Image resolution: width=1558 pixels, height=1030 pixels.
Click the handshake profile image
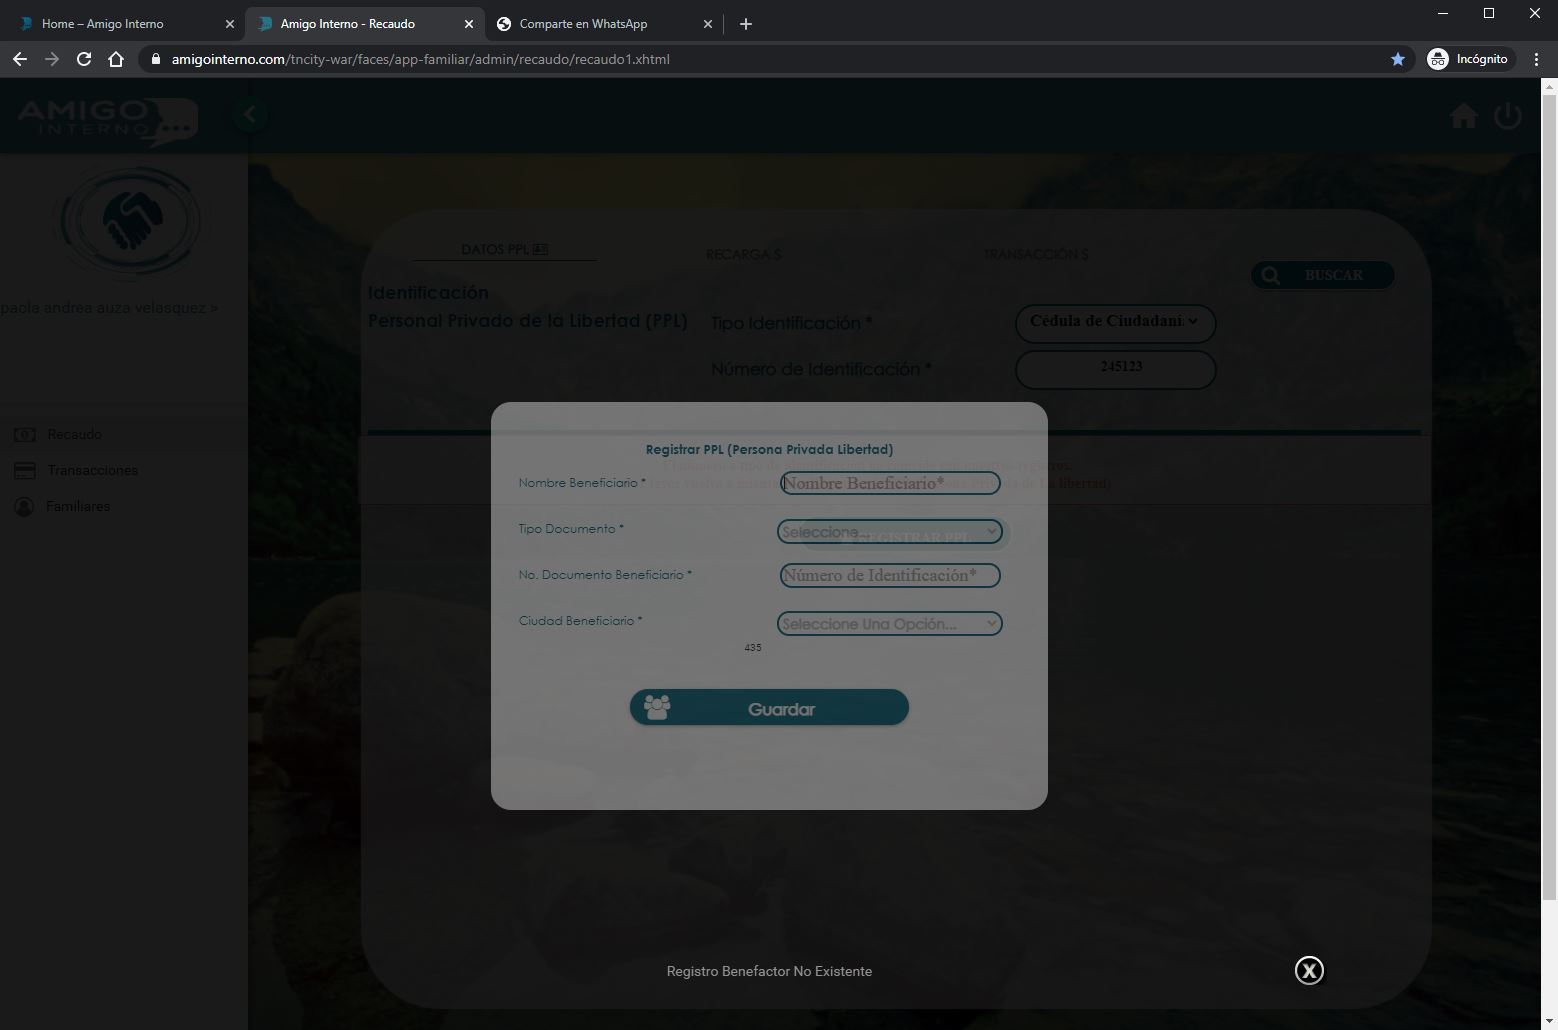[131, 221]
